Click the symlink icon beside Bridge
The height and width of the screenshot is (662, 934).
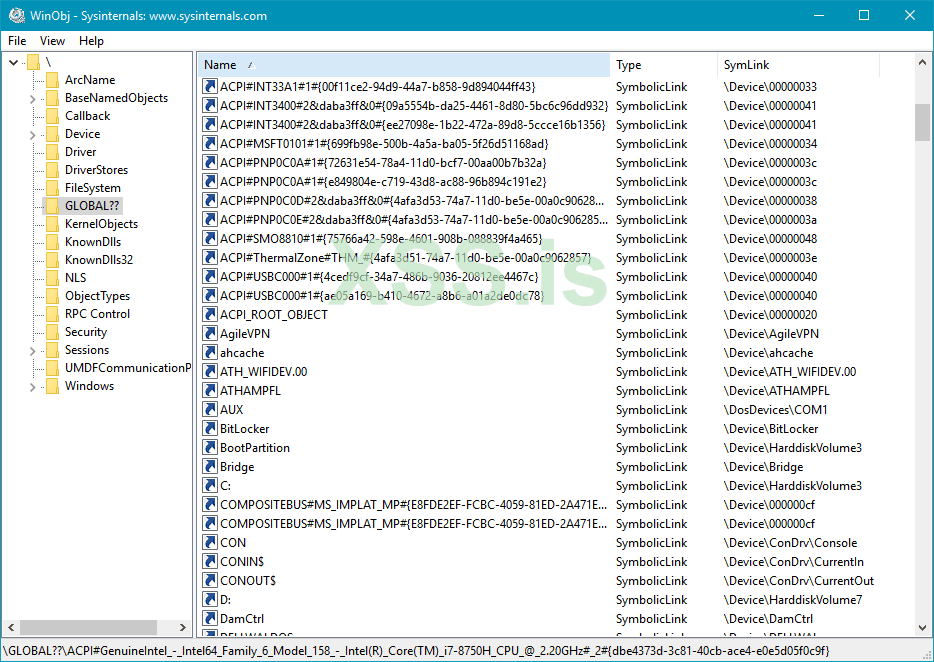tap(210, 467)
